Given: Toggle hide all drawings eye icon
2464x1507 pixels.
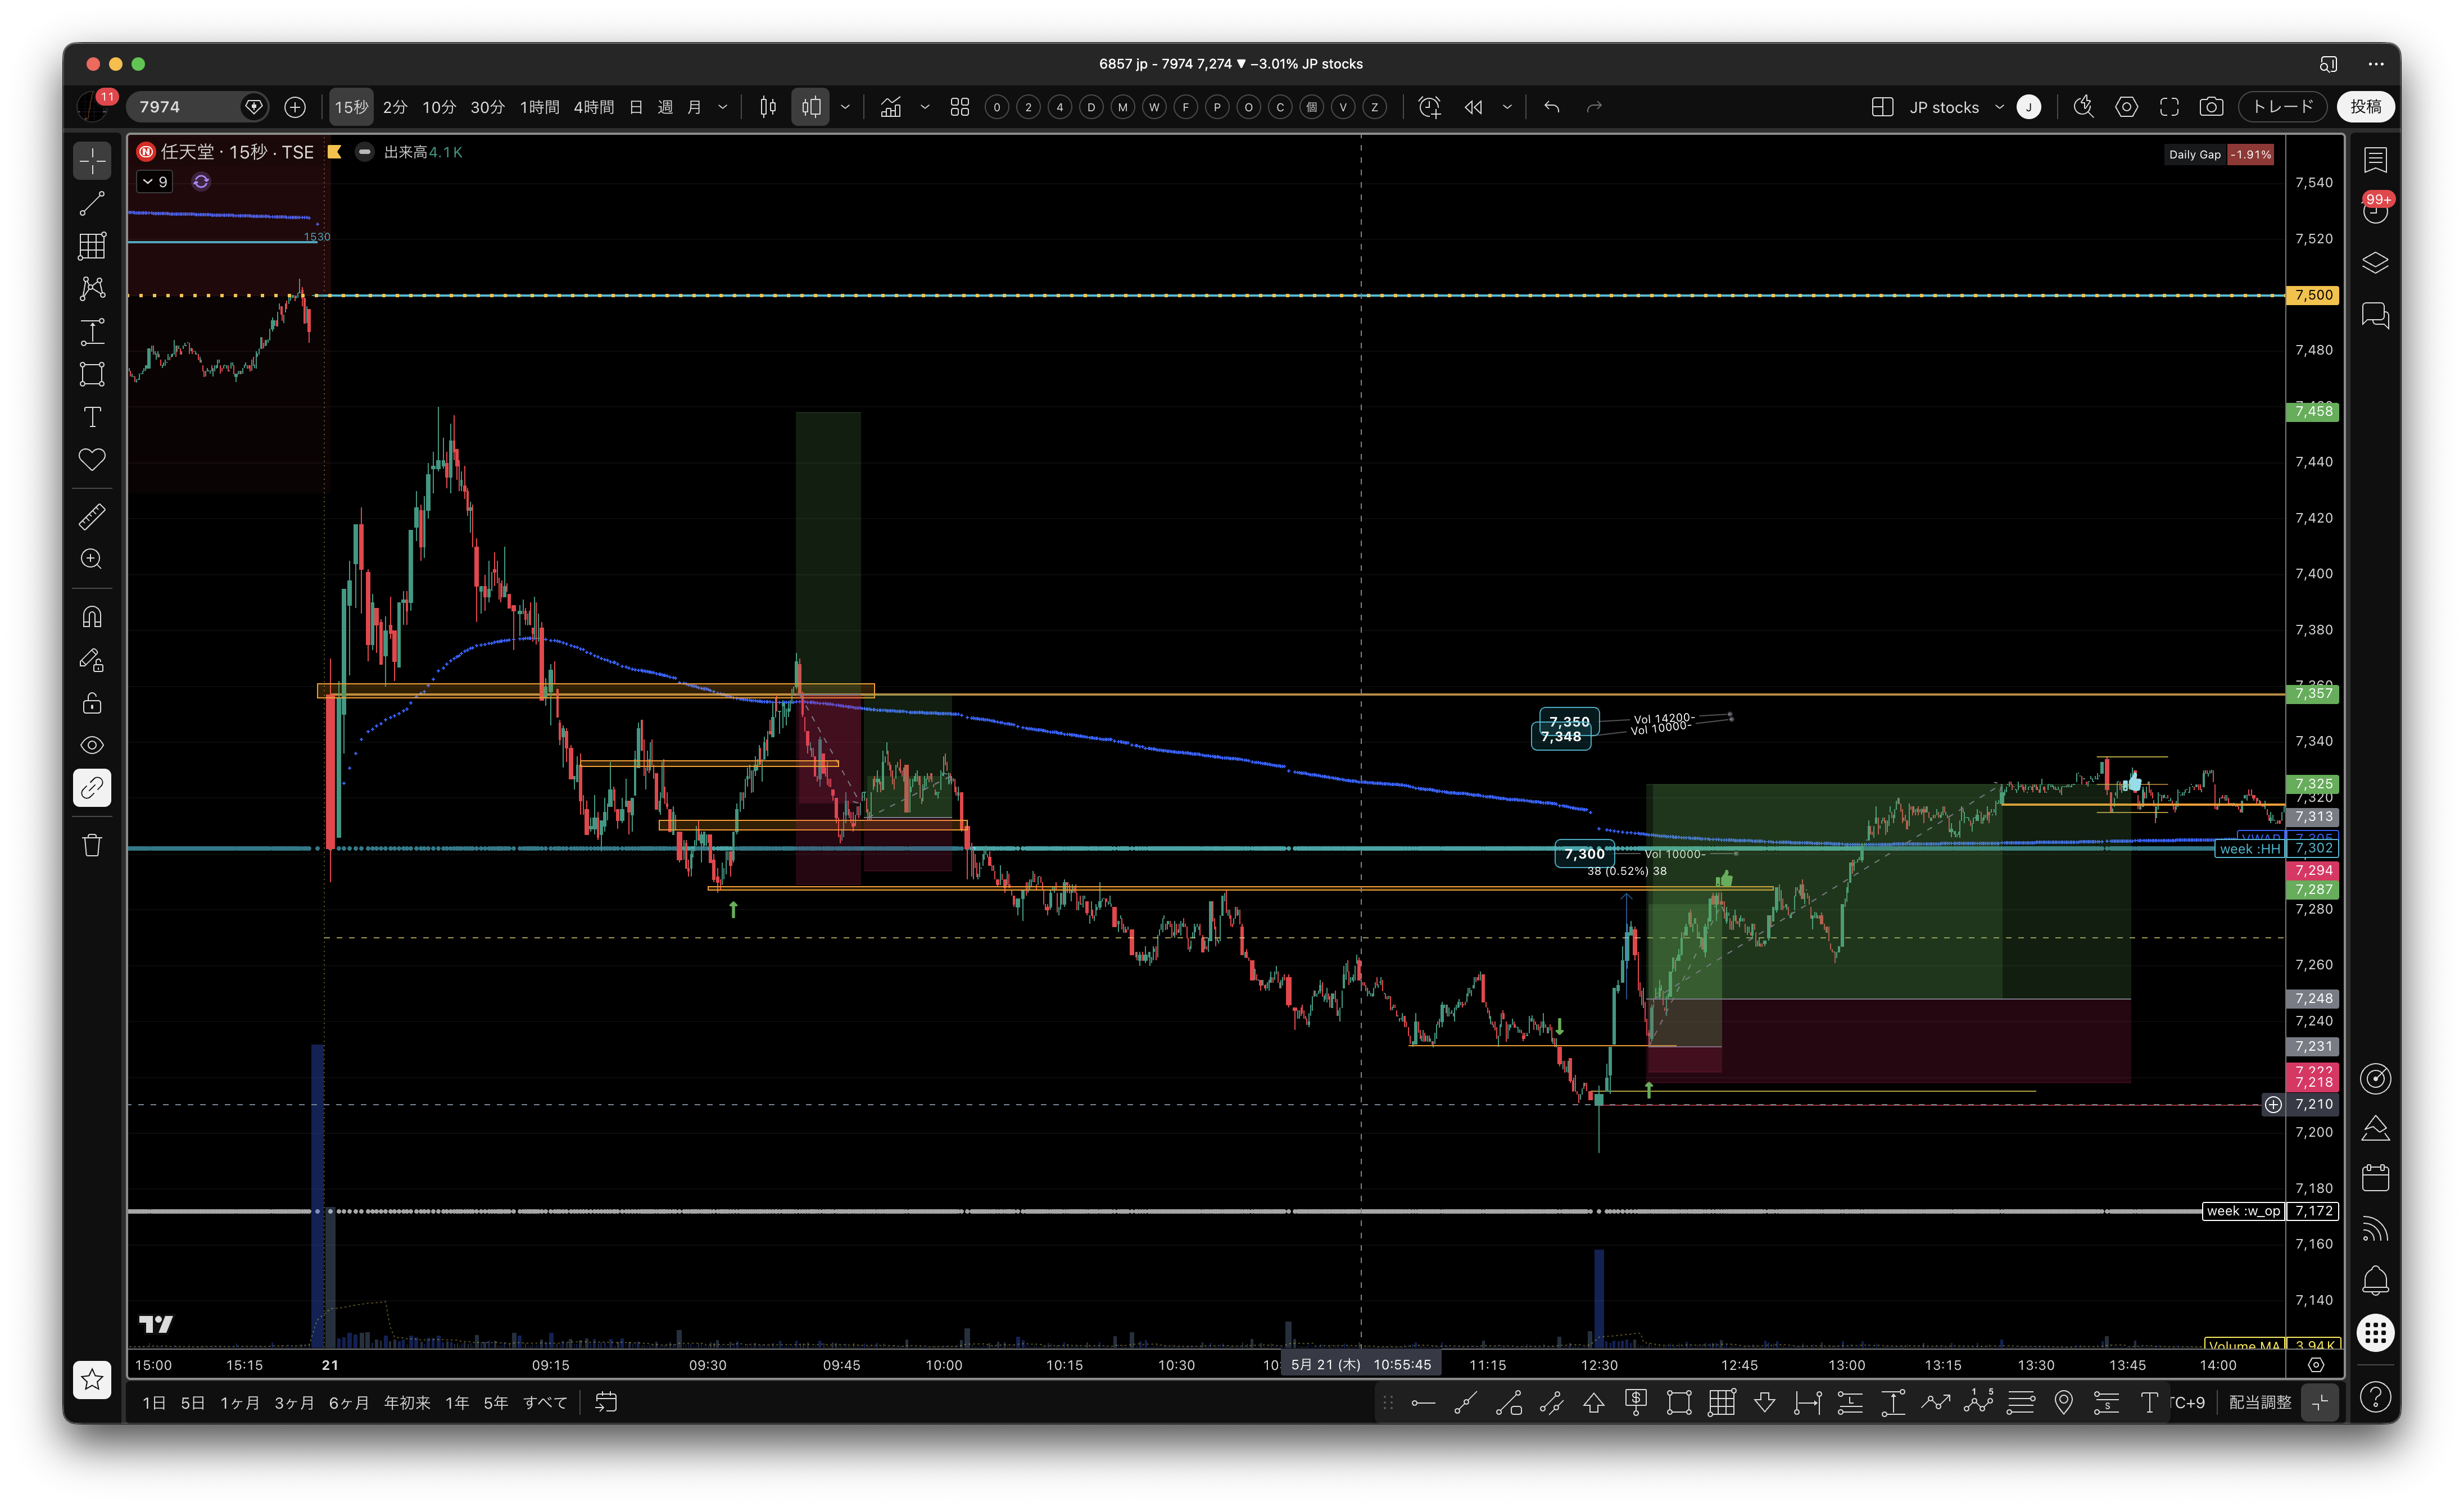Looking at the screenshot, I should point(92,745).
